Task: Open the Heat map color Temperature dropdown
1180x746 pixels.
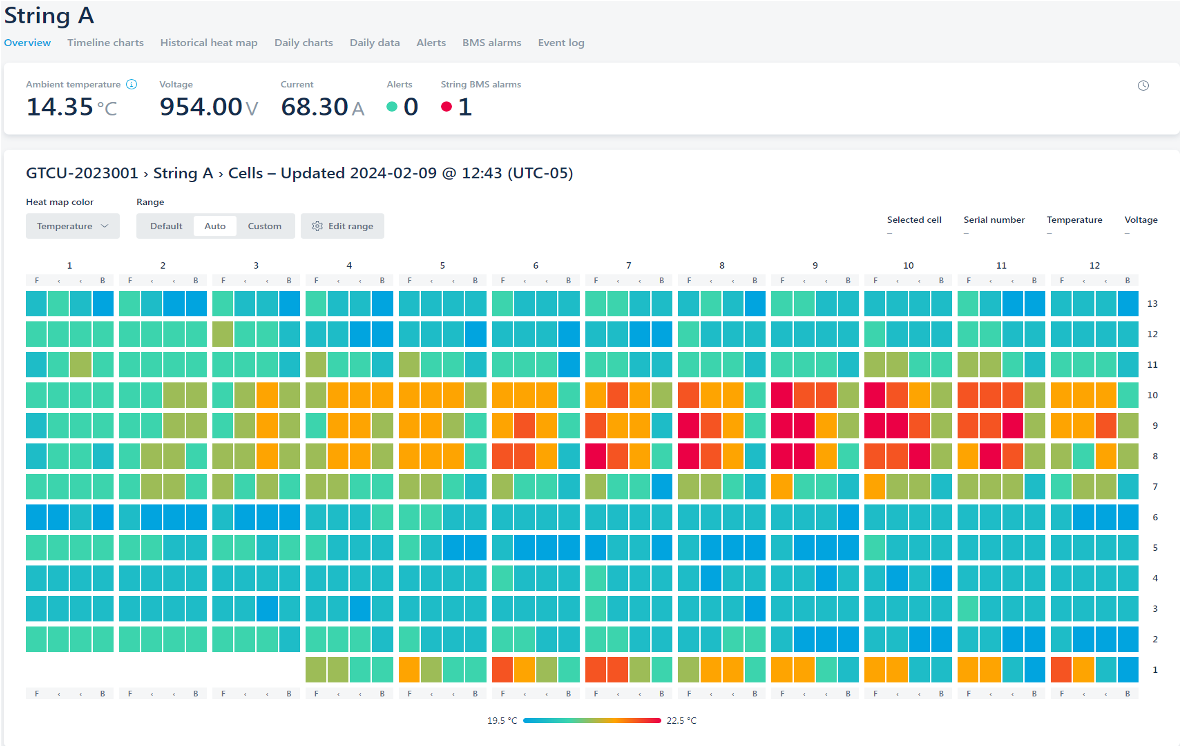Action: (73, 226)
